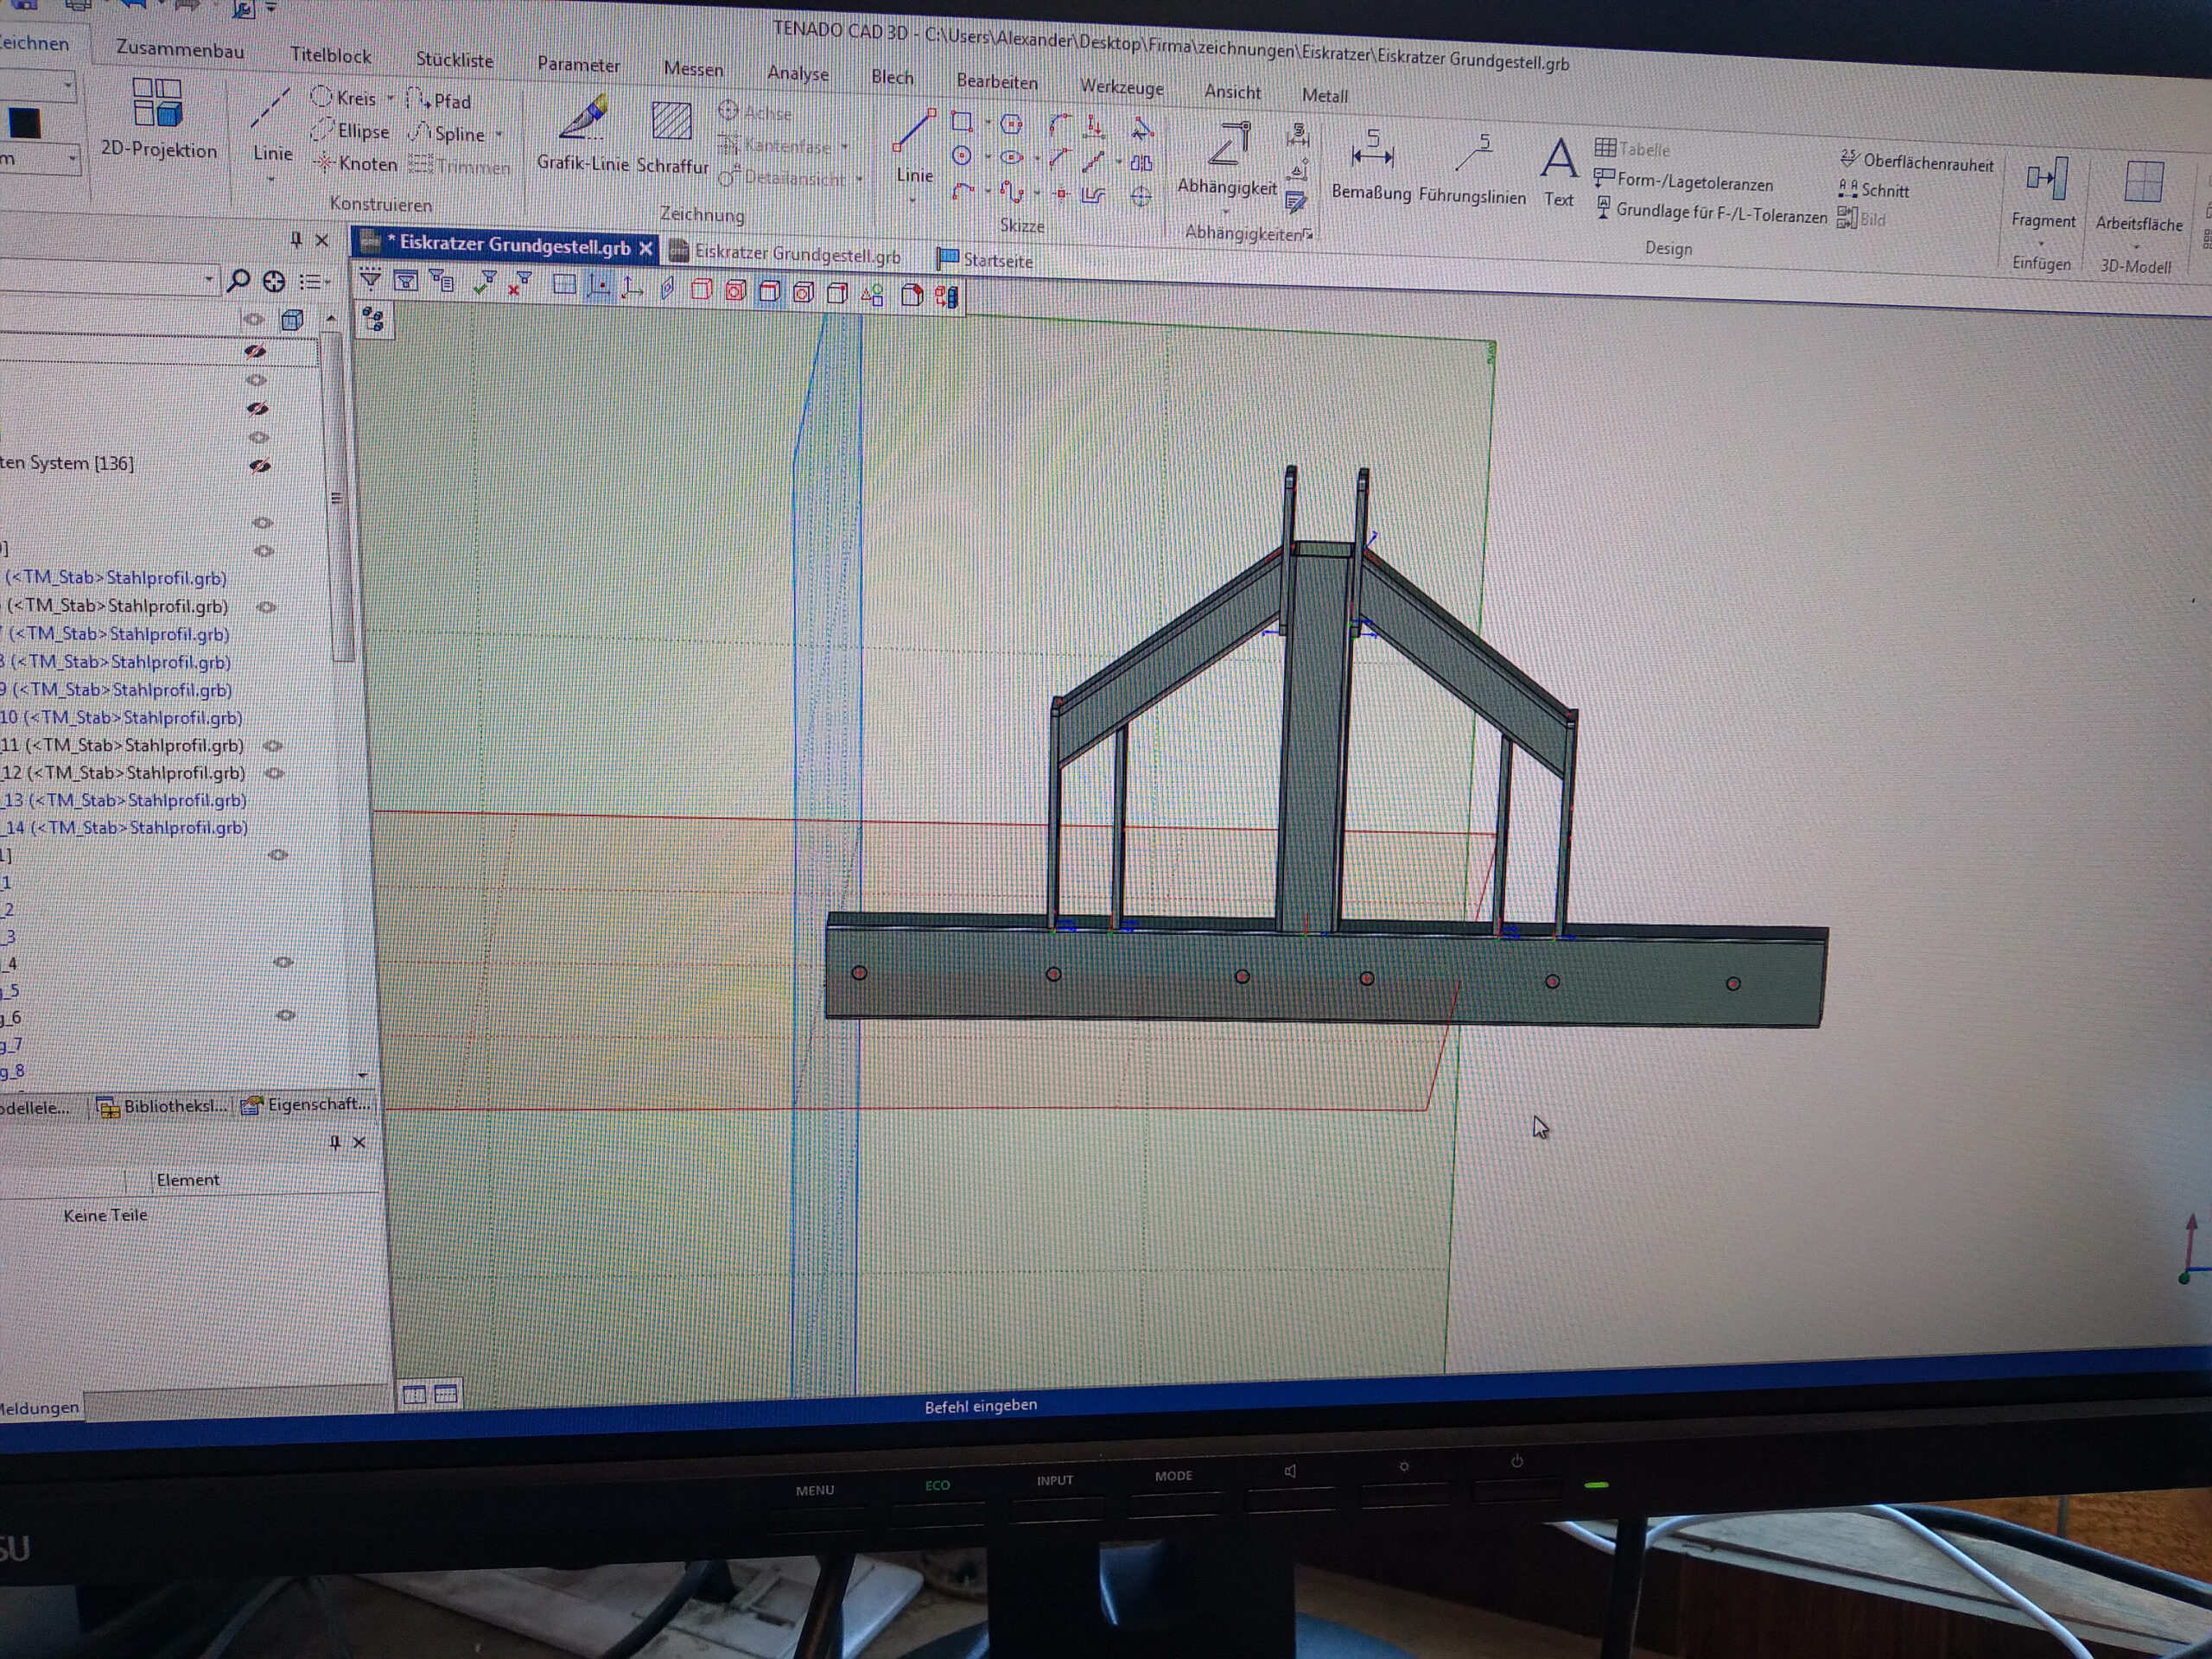Screen dimensions: 2212x1659
Task: Activate the Schraffur hatch tool
Action: click(672, 137)
